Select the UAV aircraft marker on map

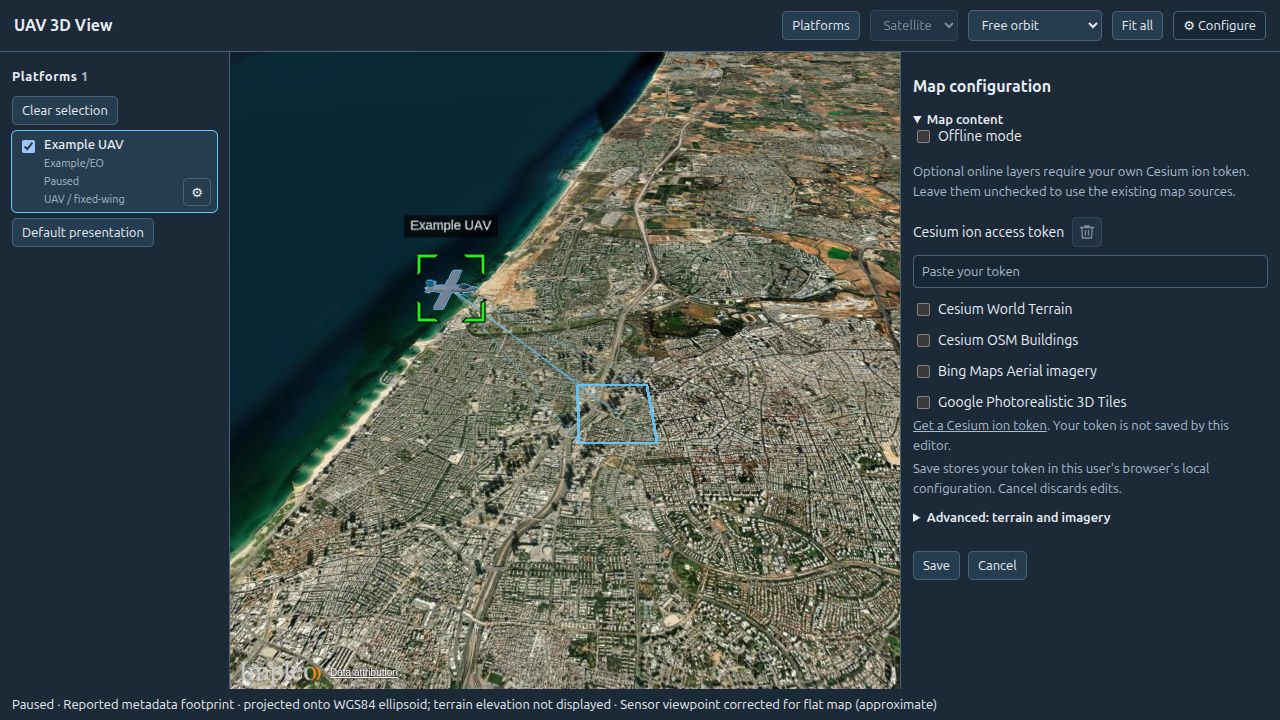coord(451,288)
